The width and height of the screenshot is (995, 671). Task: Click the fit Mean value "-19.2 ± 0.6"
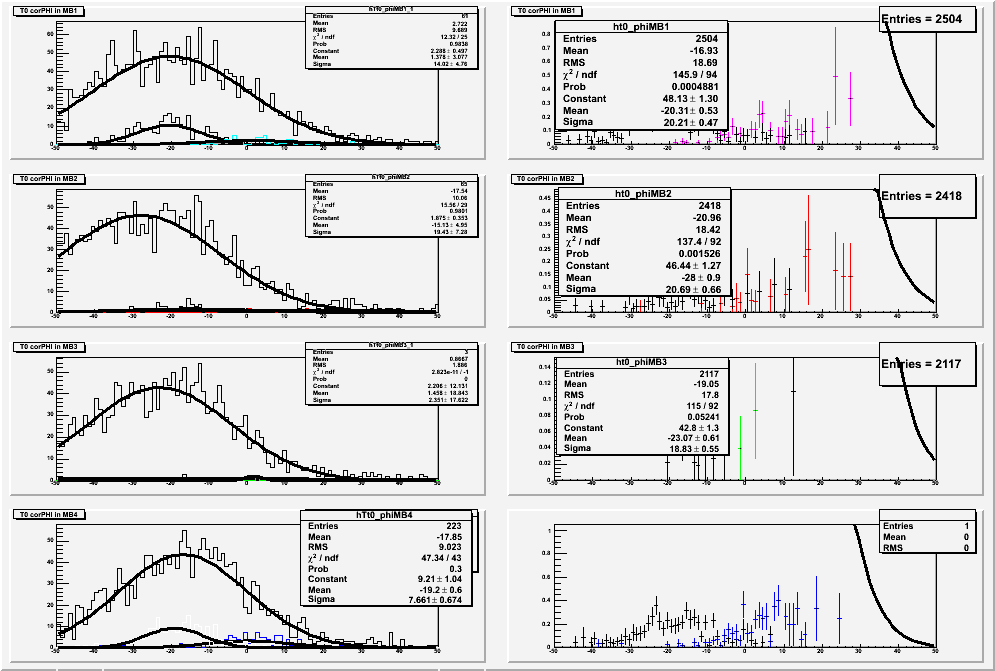click(438, 590)
